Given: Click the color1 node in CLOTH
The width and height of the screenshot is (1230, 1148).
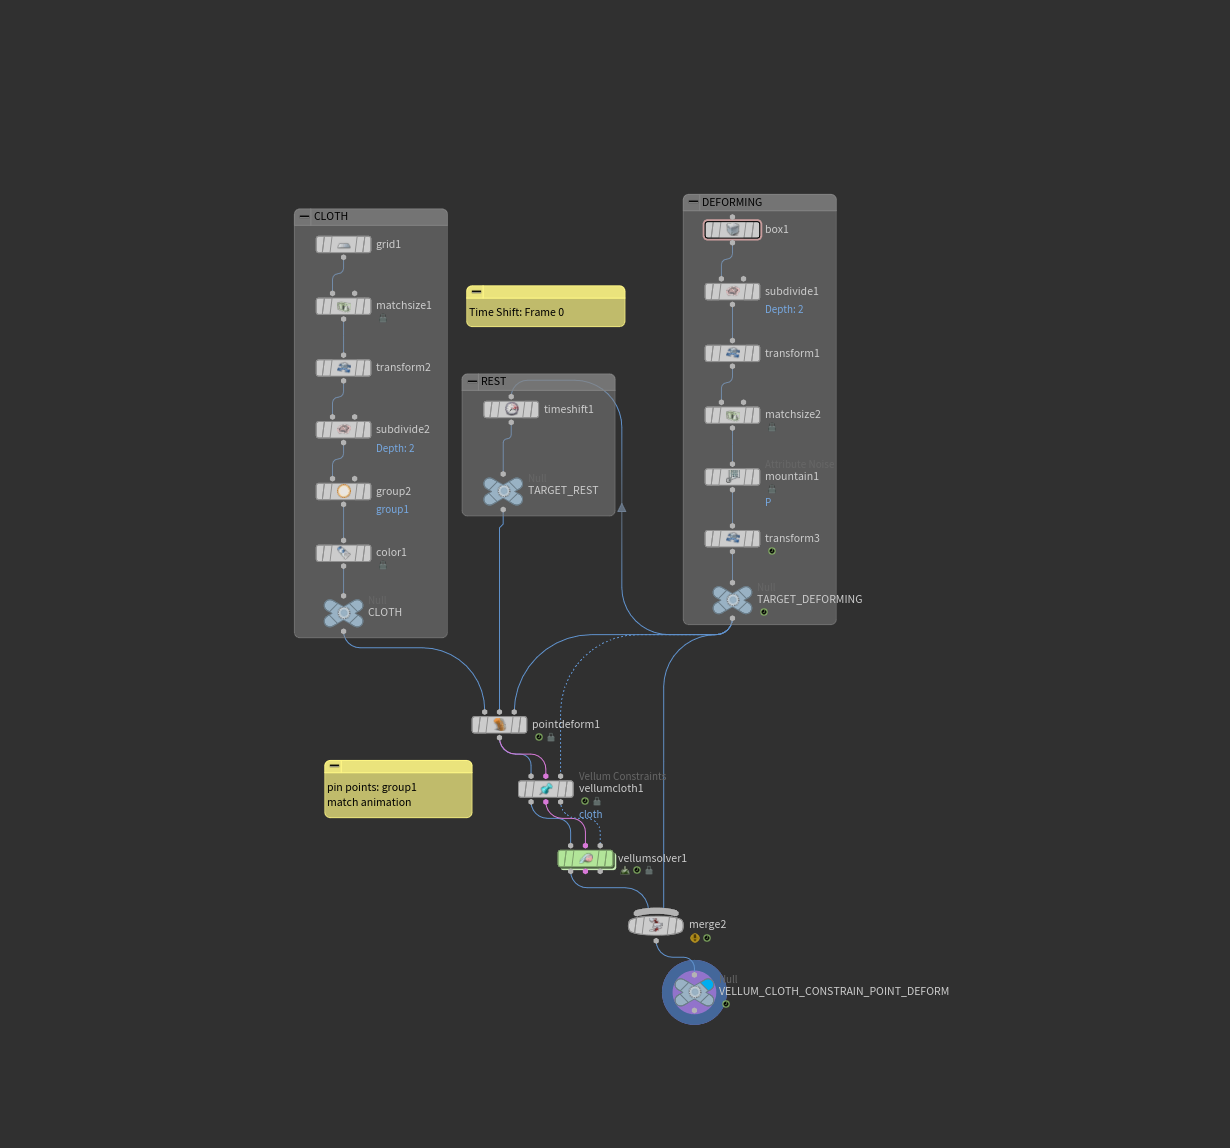Looking at the screenshot, I should tap(343, 554).
